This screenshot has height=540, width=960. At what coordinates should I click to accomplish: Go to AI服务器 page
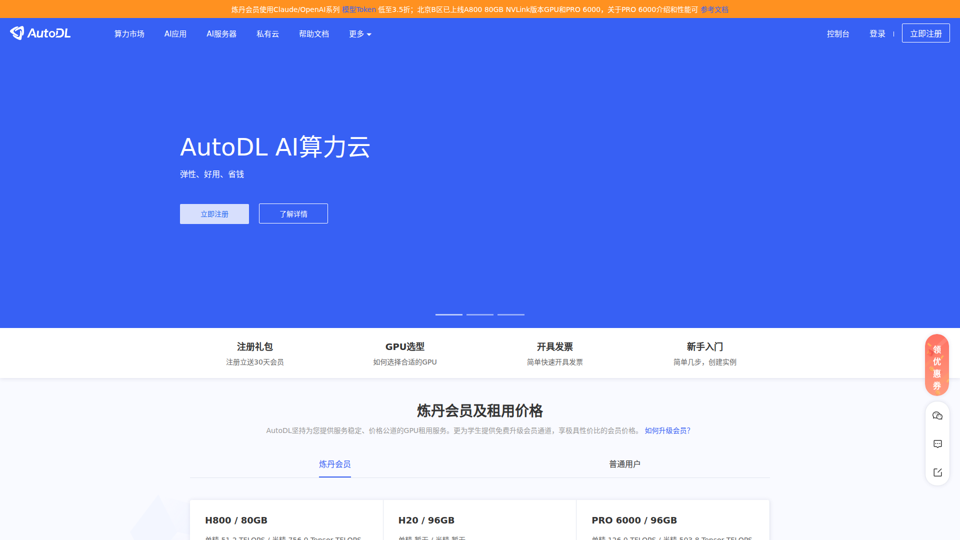coord(221,34)
